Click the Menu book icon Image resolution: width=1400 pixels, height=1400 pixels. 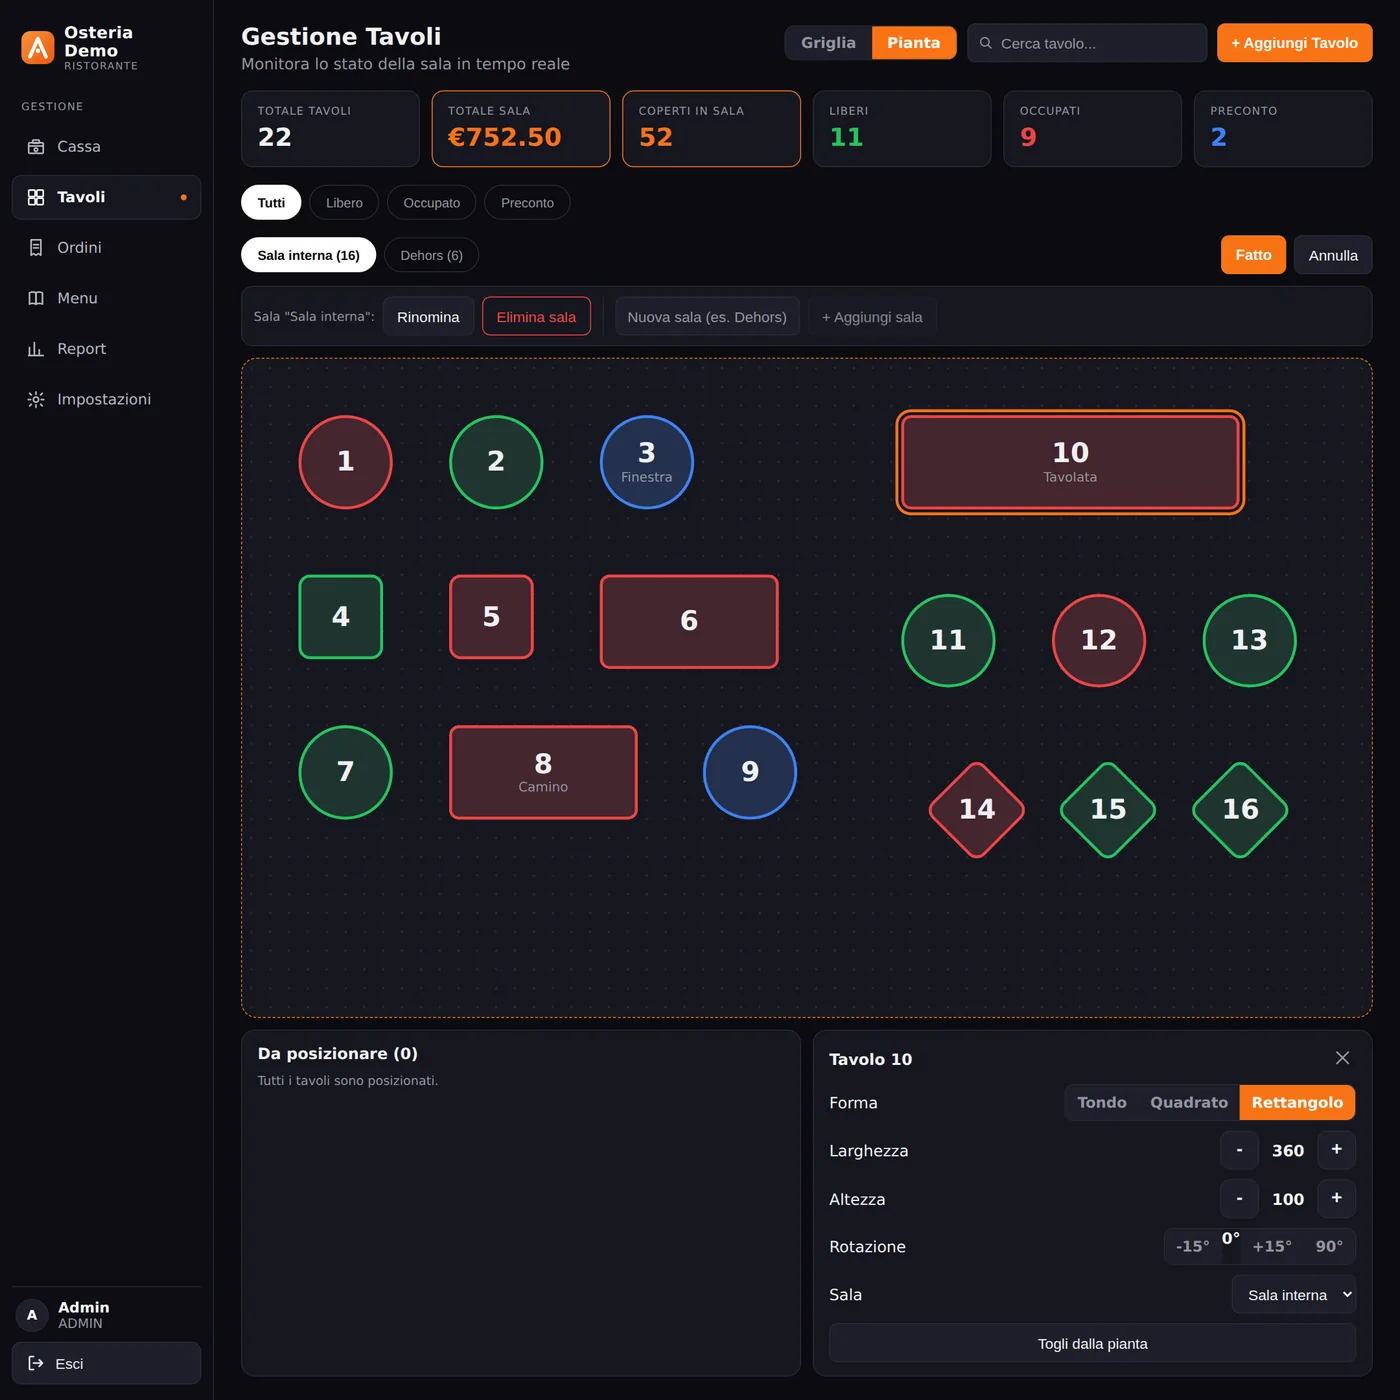pos(36,298)
